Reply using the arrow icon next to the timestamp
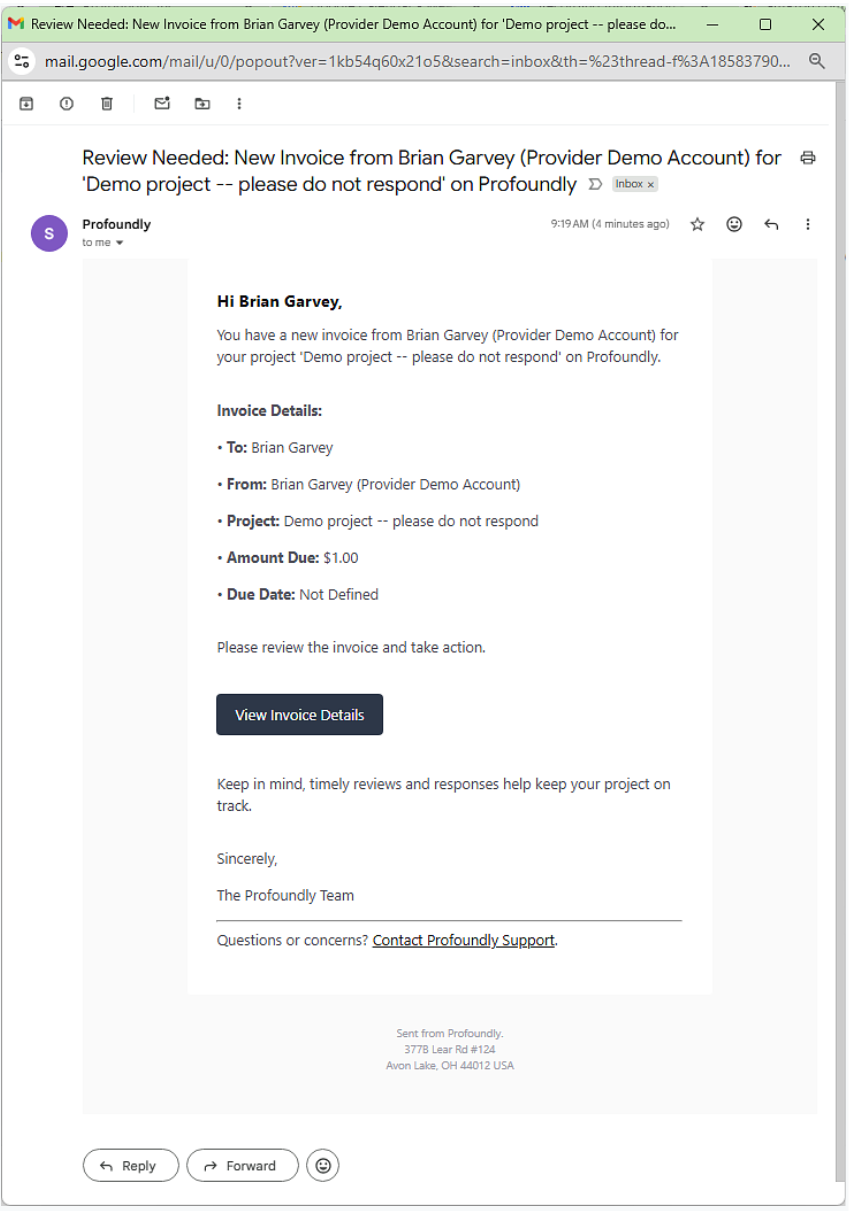 click(x=771, y=224)
